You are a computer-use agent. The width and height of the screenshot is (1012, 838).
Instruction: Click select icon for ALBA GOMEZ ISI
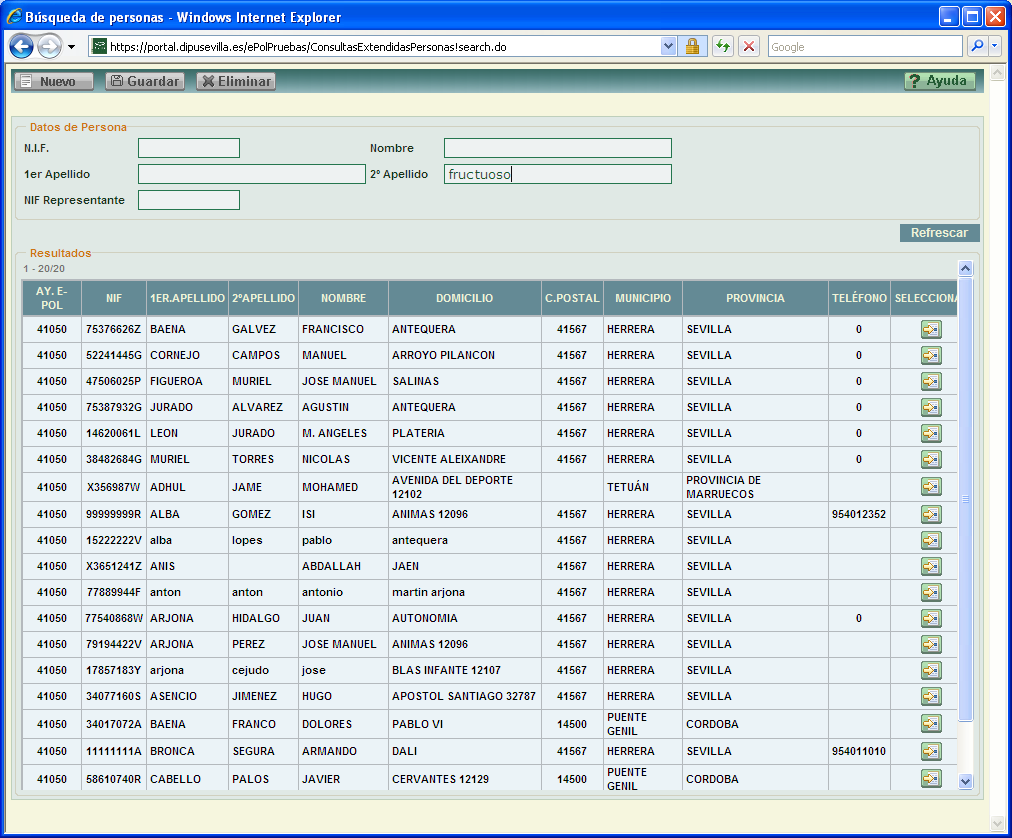point(931,514)
